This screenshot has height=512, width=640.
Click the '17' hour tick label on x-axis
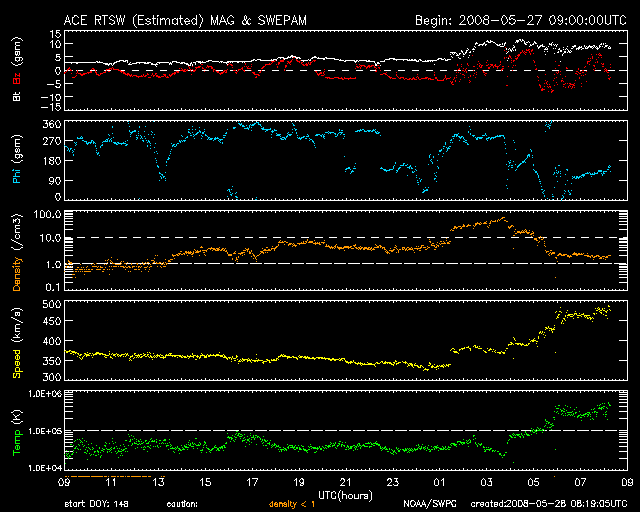[x=252, y=483]
